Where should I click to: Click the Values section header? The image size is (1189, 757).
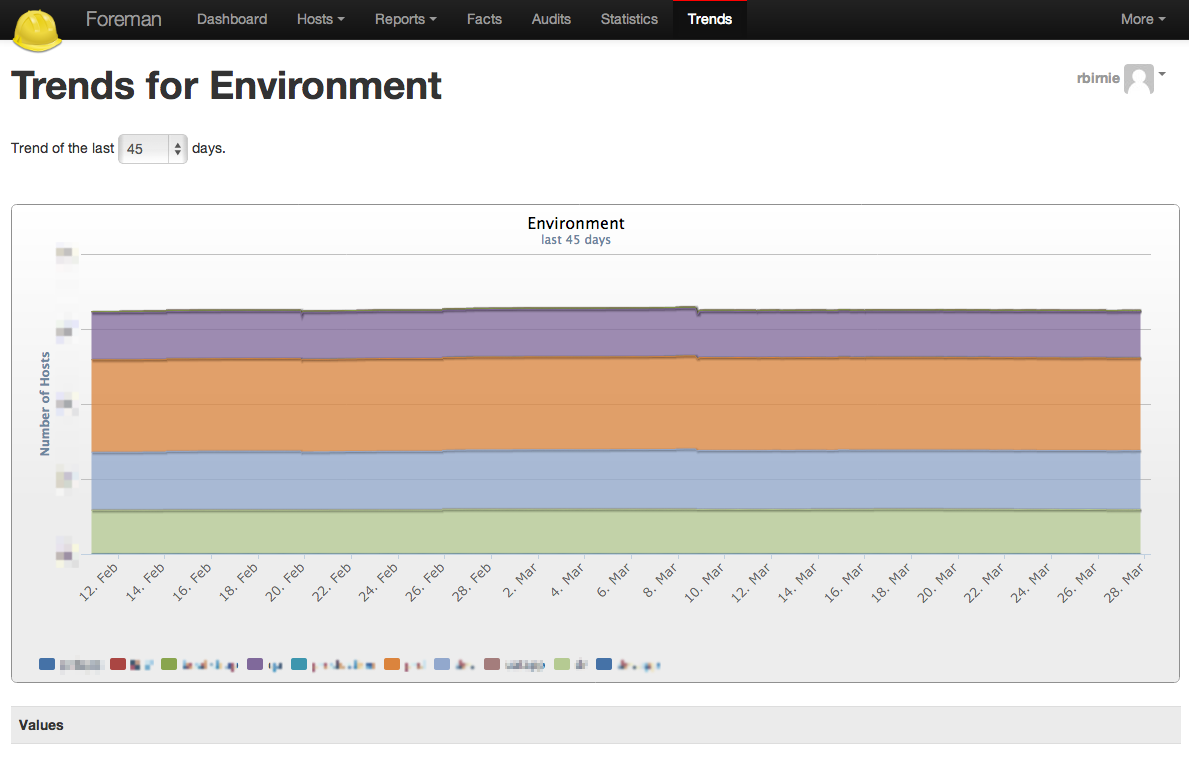tap(595, 725)
